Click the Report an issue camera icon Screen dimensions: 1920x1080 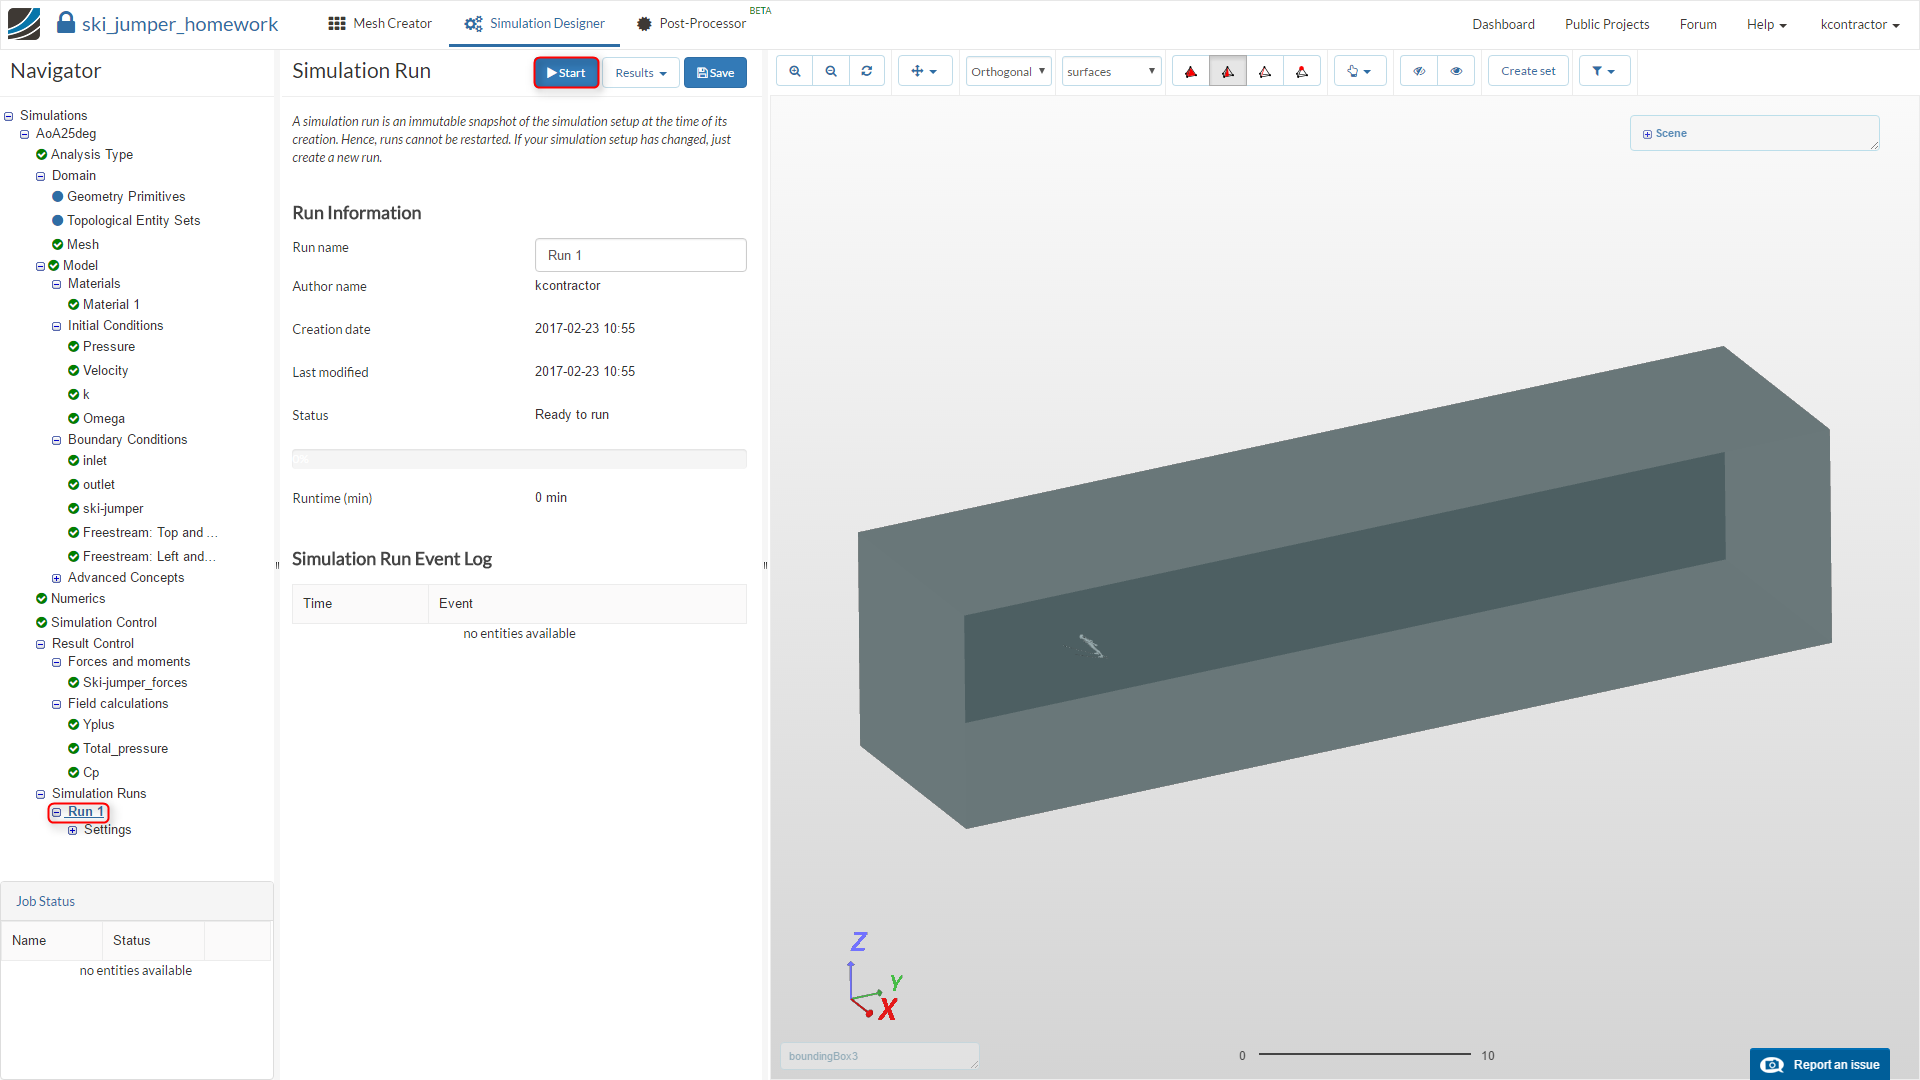click(1772, 1065)
